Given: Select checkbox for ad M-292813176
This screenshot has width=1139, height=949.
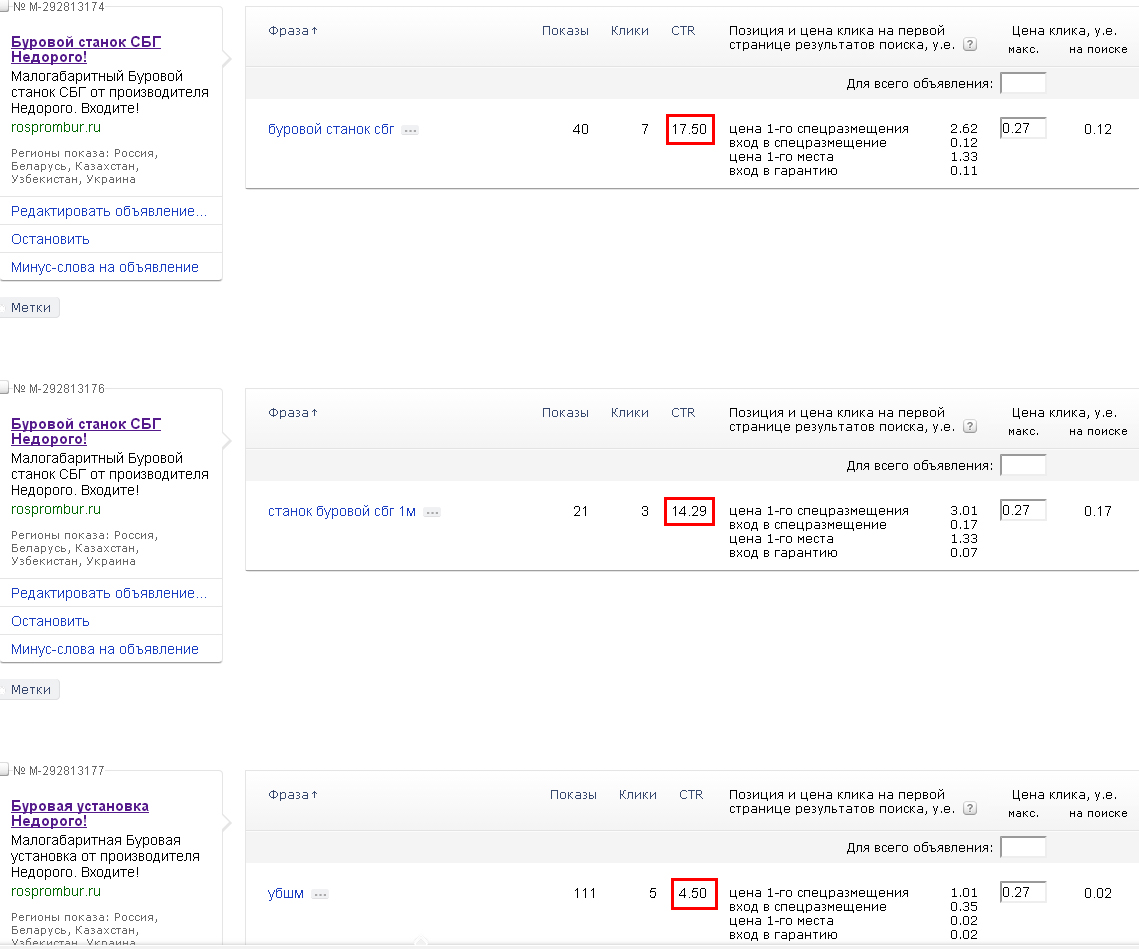Looking at the screenshot, I should (x=5, y=389).
